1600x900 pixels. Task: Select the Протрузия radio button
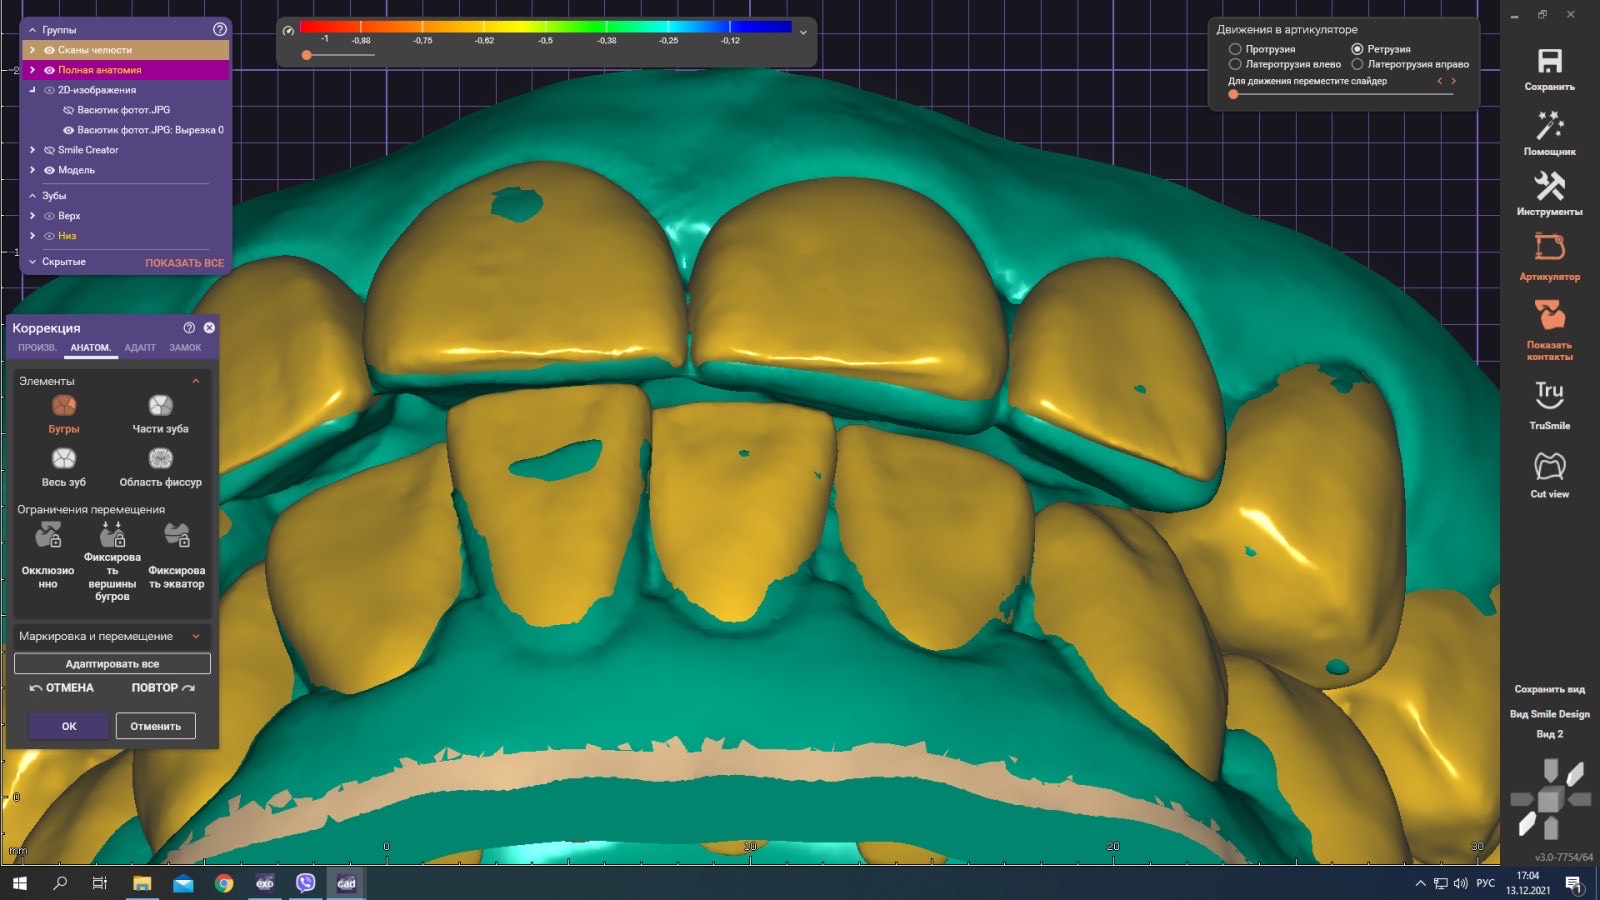coord(1235,49)
